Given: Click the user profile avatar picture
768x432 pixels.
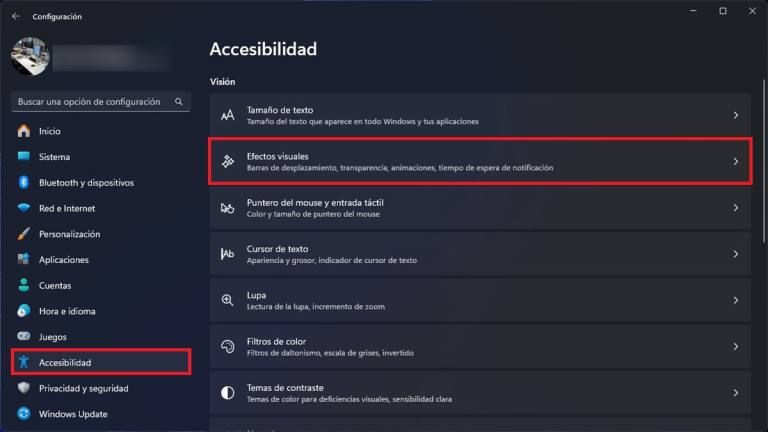Looking at the screenshot, I should coord(30,56).
